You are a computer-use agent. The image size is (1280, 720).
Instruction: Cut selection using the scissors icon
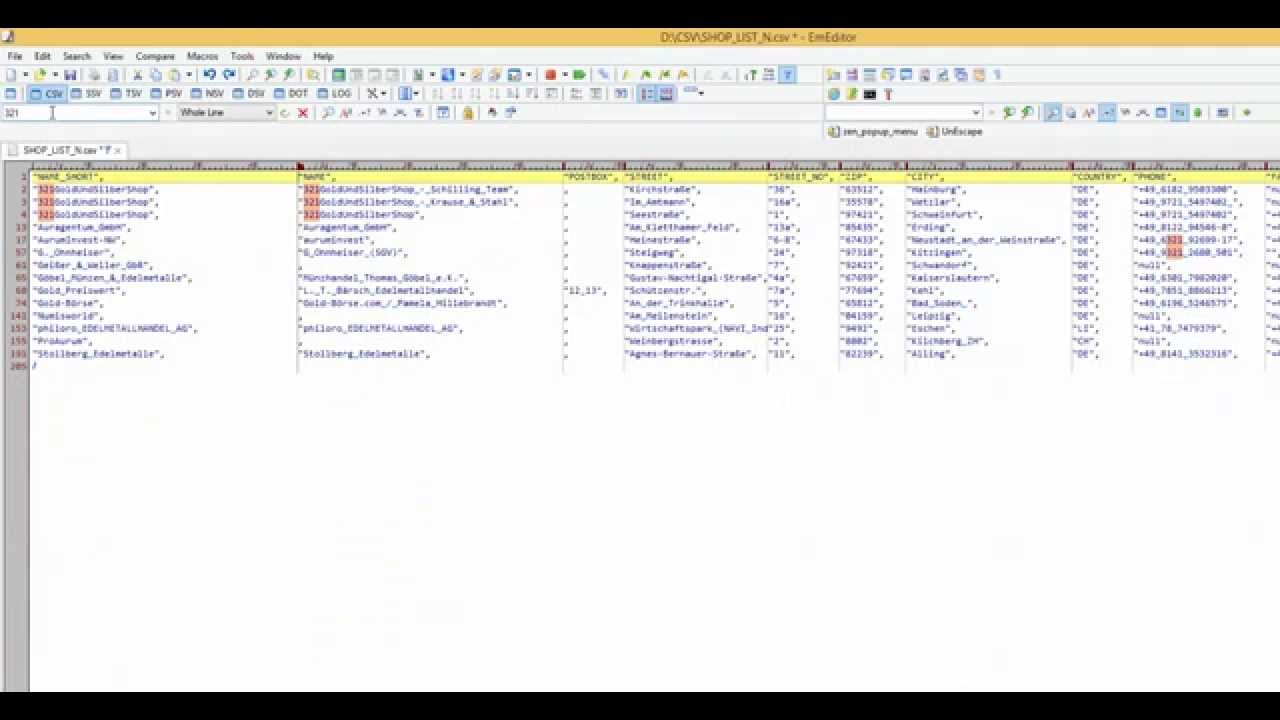coord(137,74)
